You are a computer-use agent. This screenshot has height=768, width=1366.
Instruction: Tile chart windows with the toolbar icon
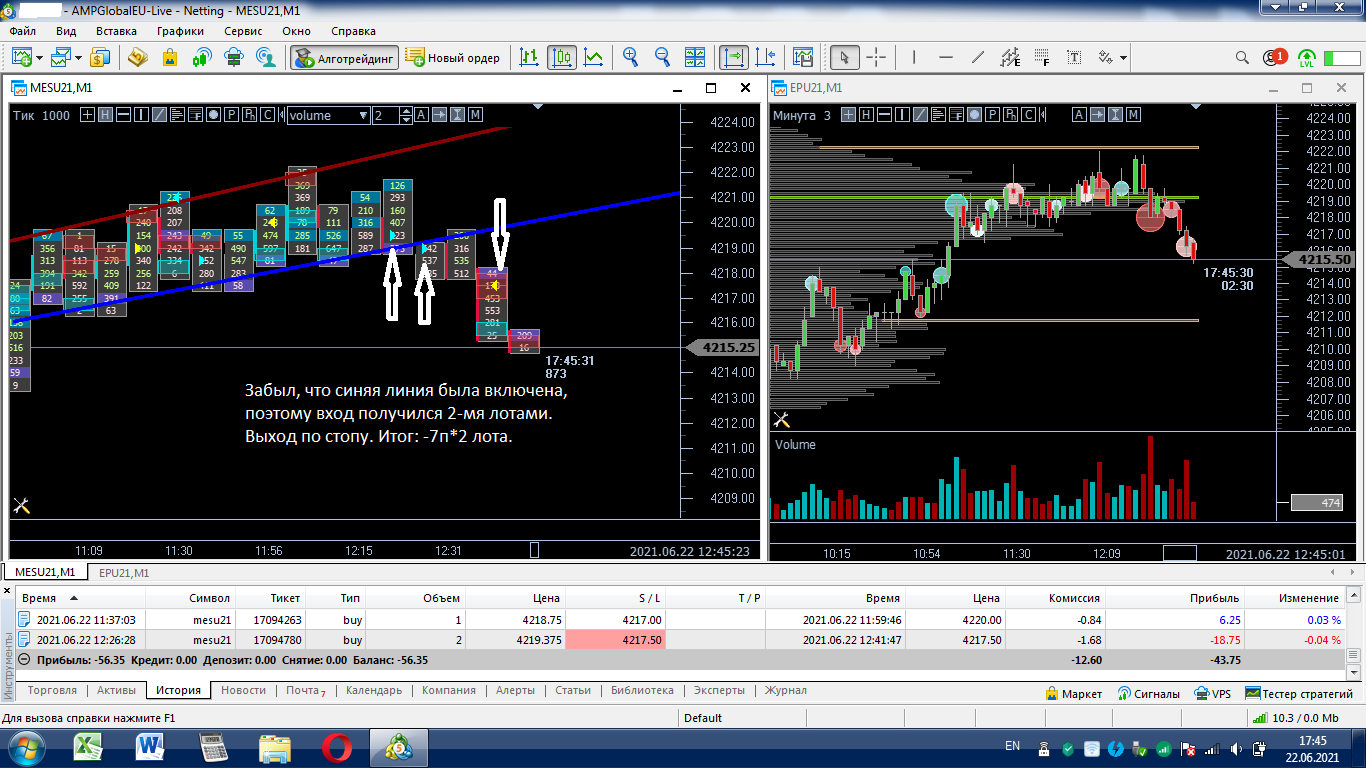[695, 57]
